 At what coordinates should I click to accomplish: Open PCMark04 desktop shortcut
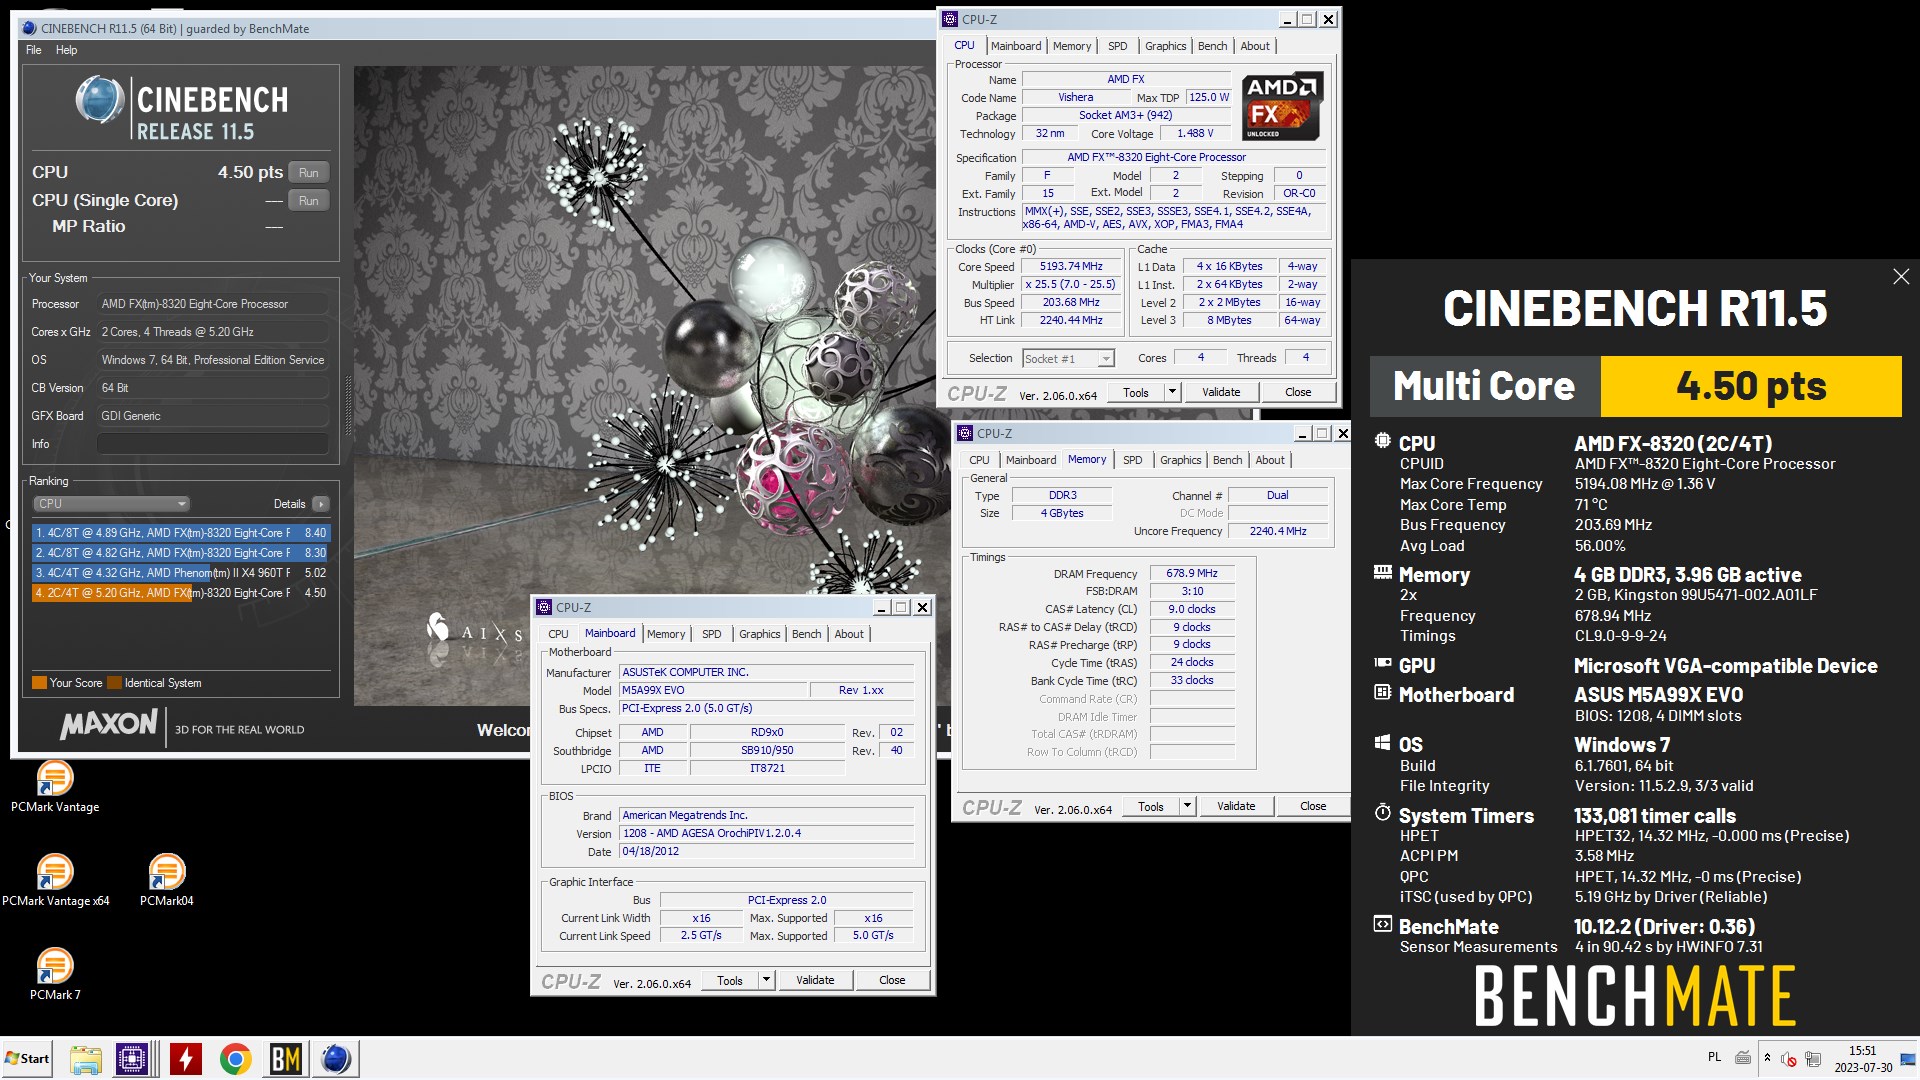(x=167, y=881)
